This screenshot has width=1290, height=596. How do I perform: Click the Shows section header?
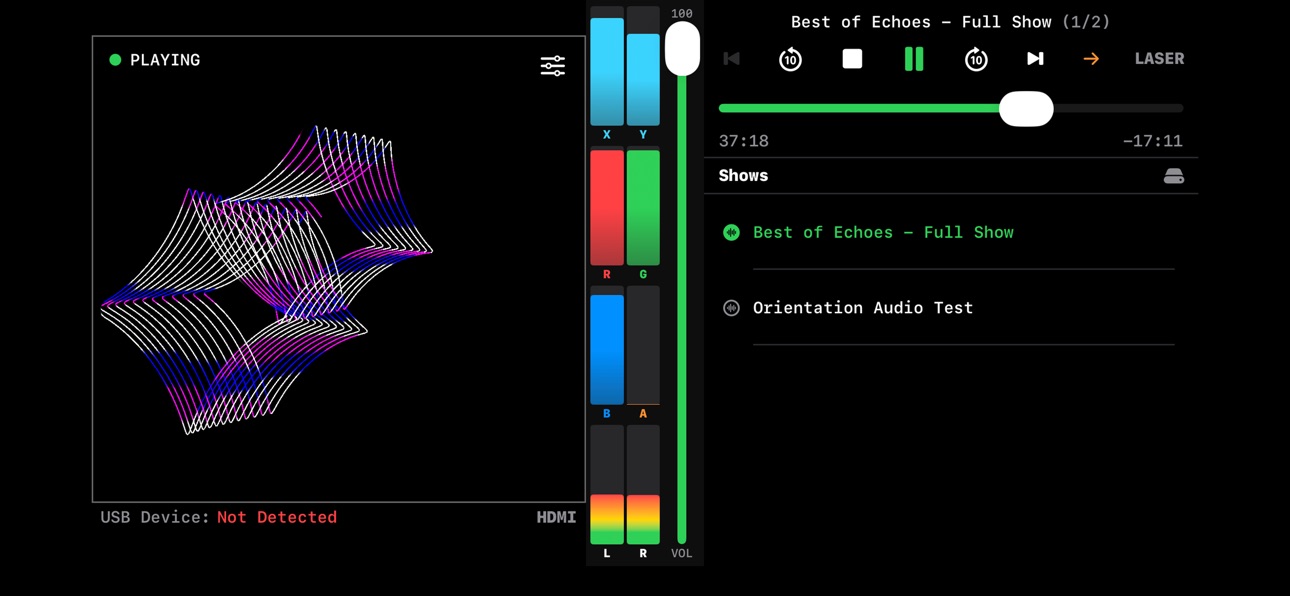[743, 176]
